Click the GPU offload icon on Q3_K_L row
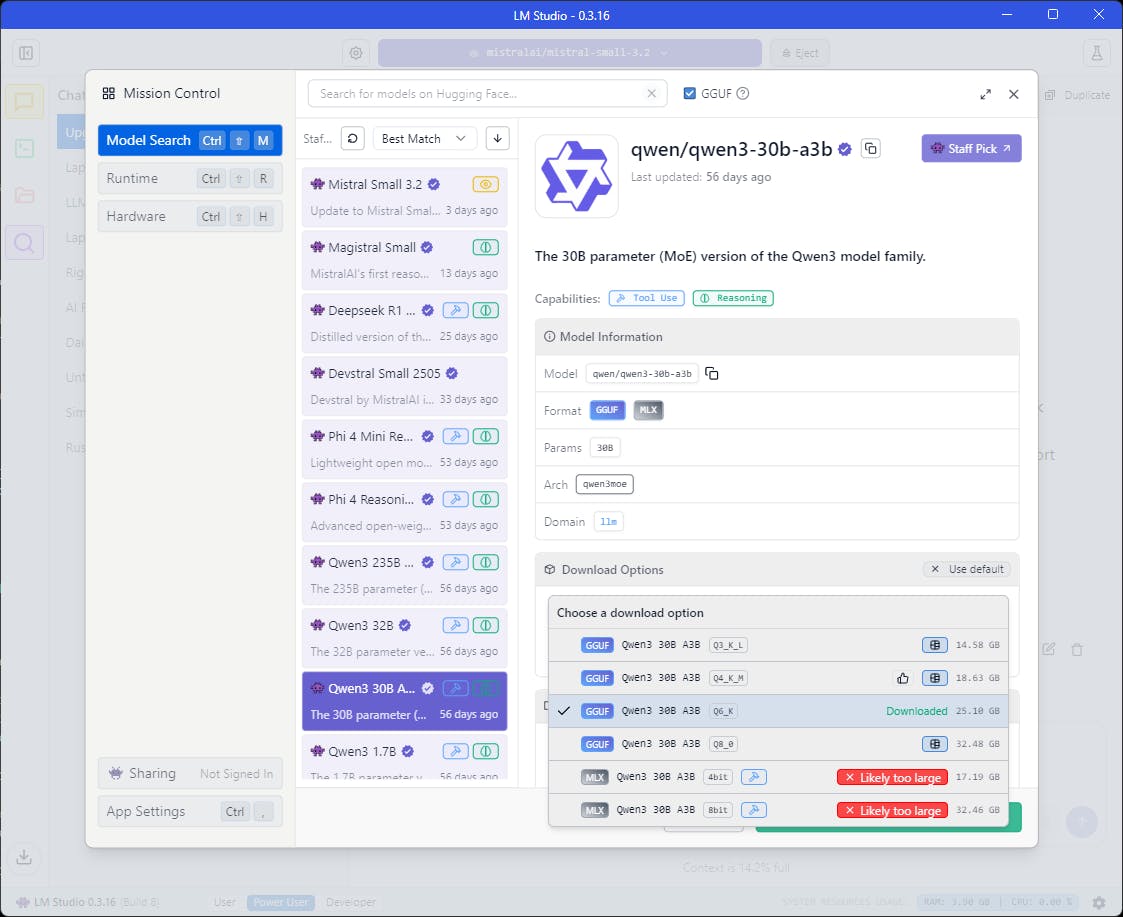 [x=935, y=645]
